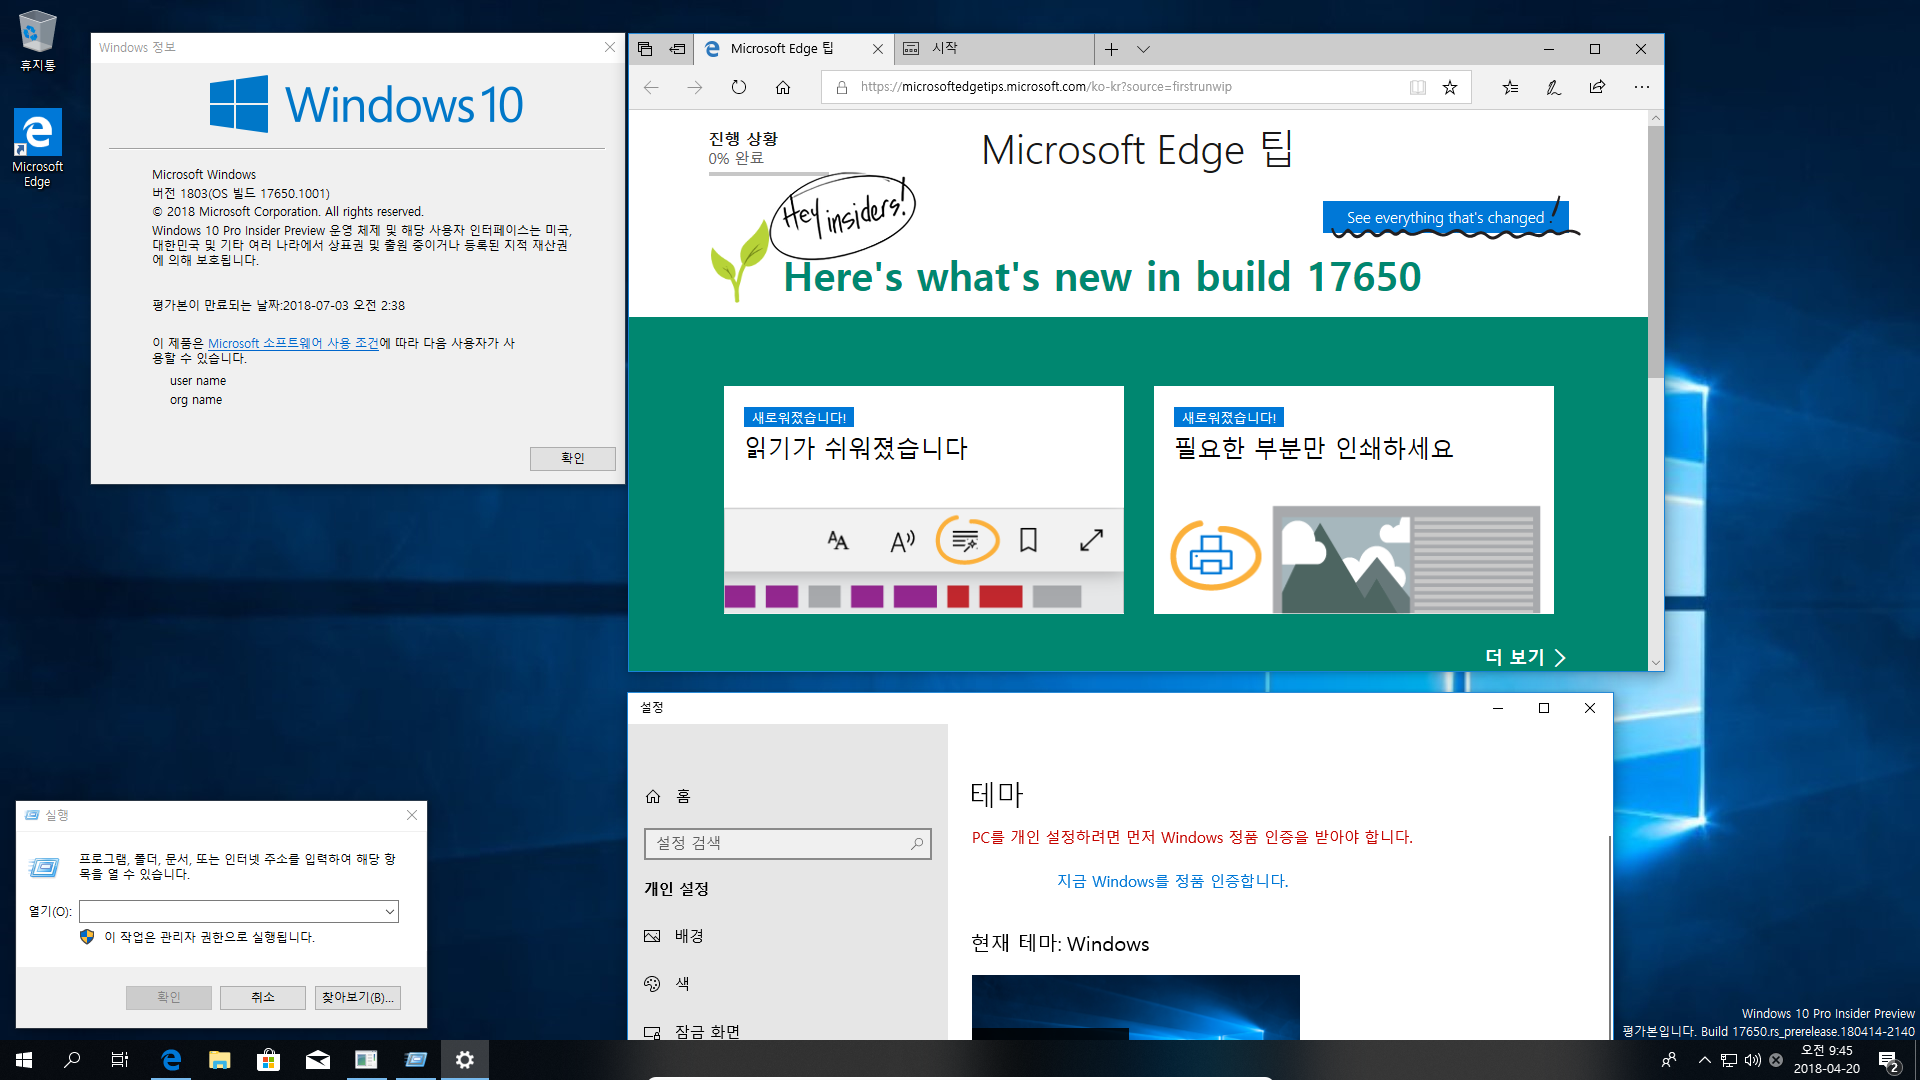Open new tab with plus icon
1920x1080 pixels.
tap(1111, 49)
